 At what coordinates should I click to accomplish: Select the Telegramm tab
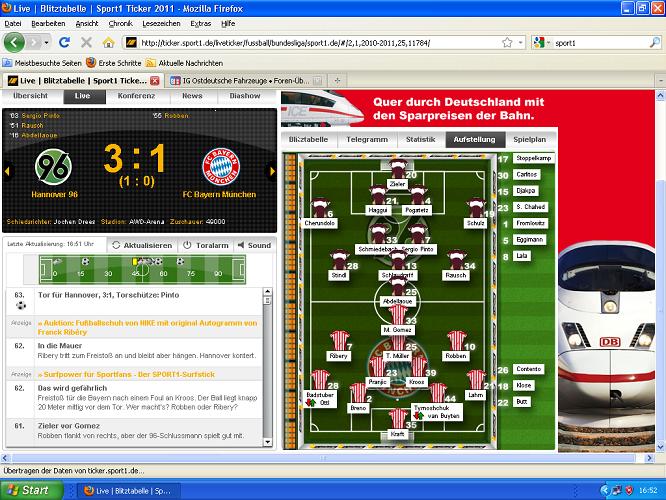coord(367,139)
